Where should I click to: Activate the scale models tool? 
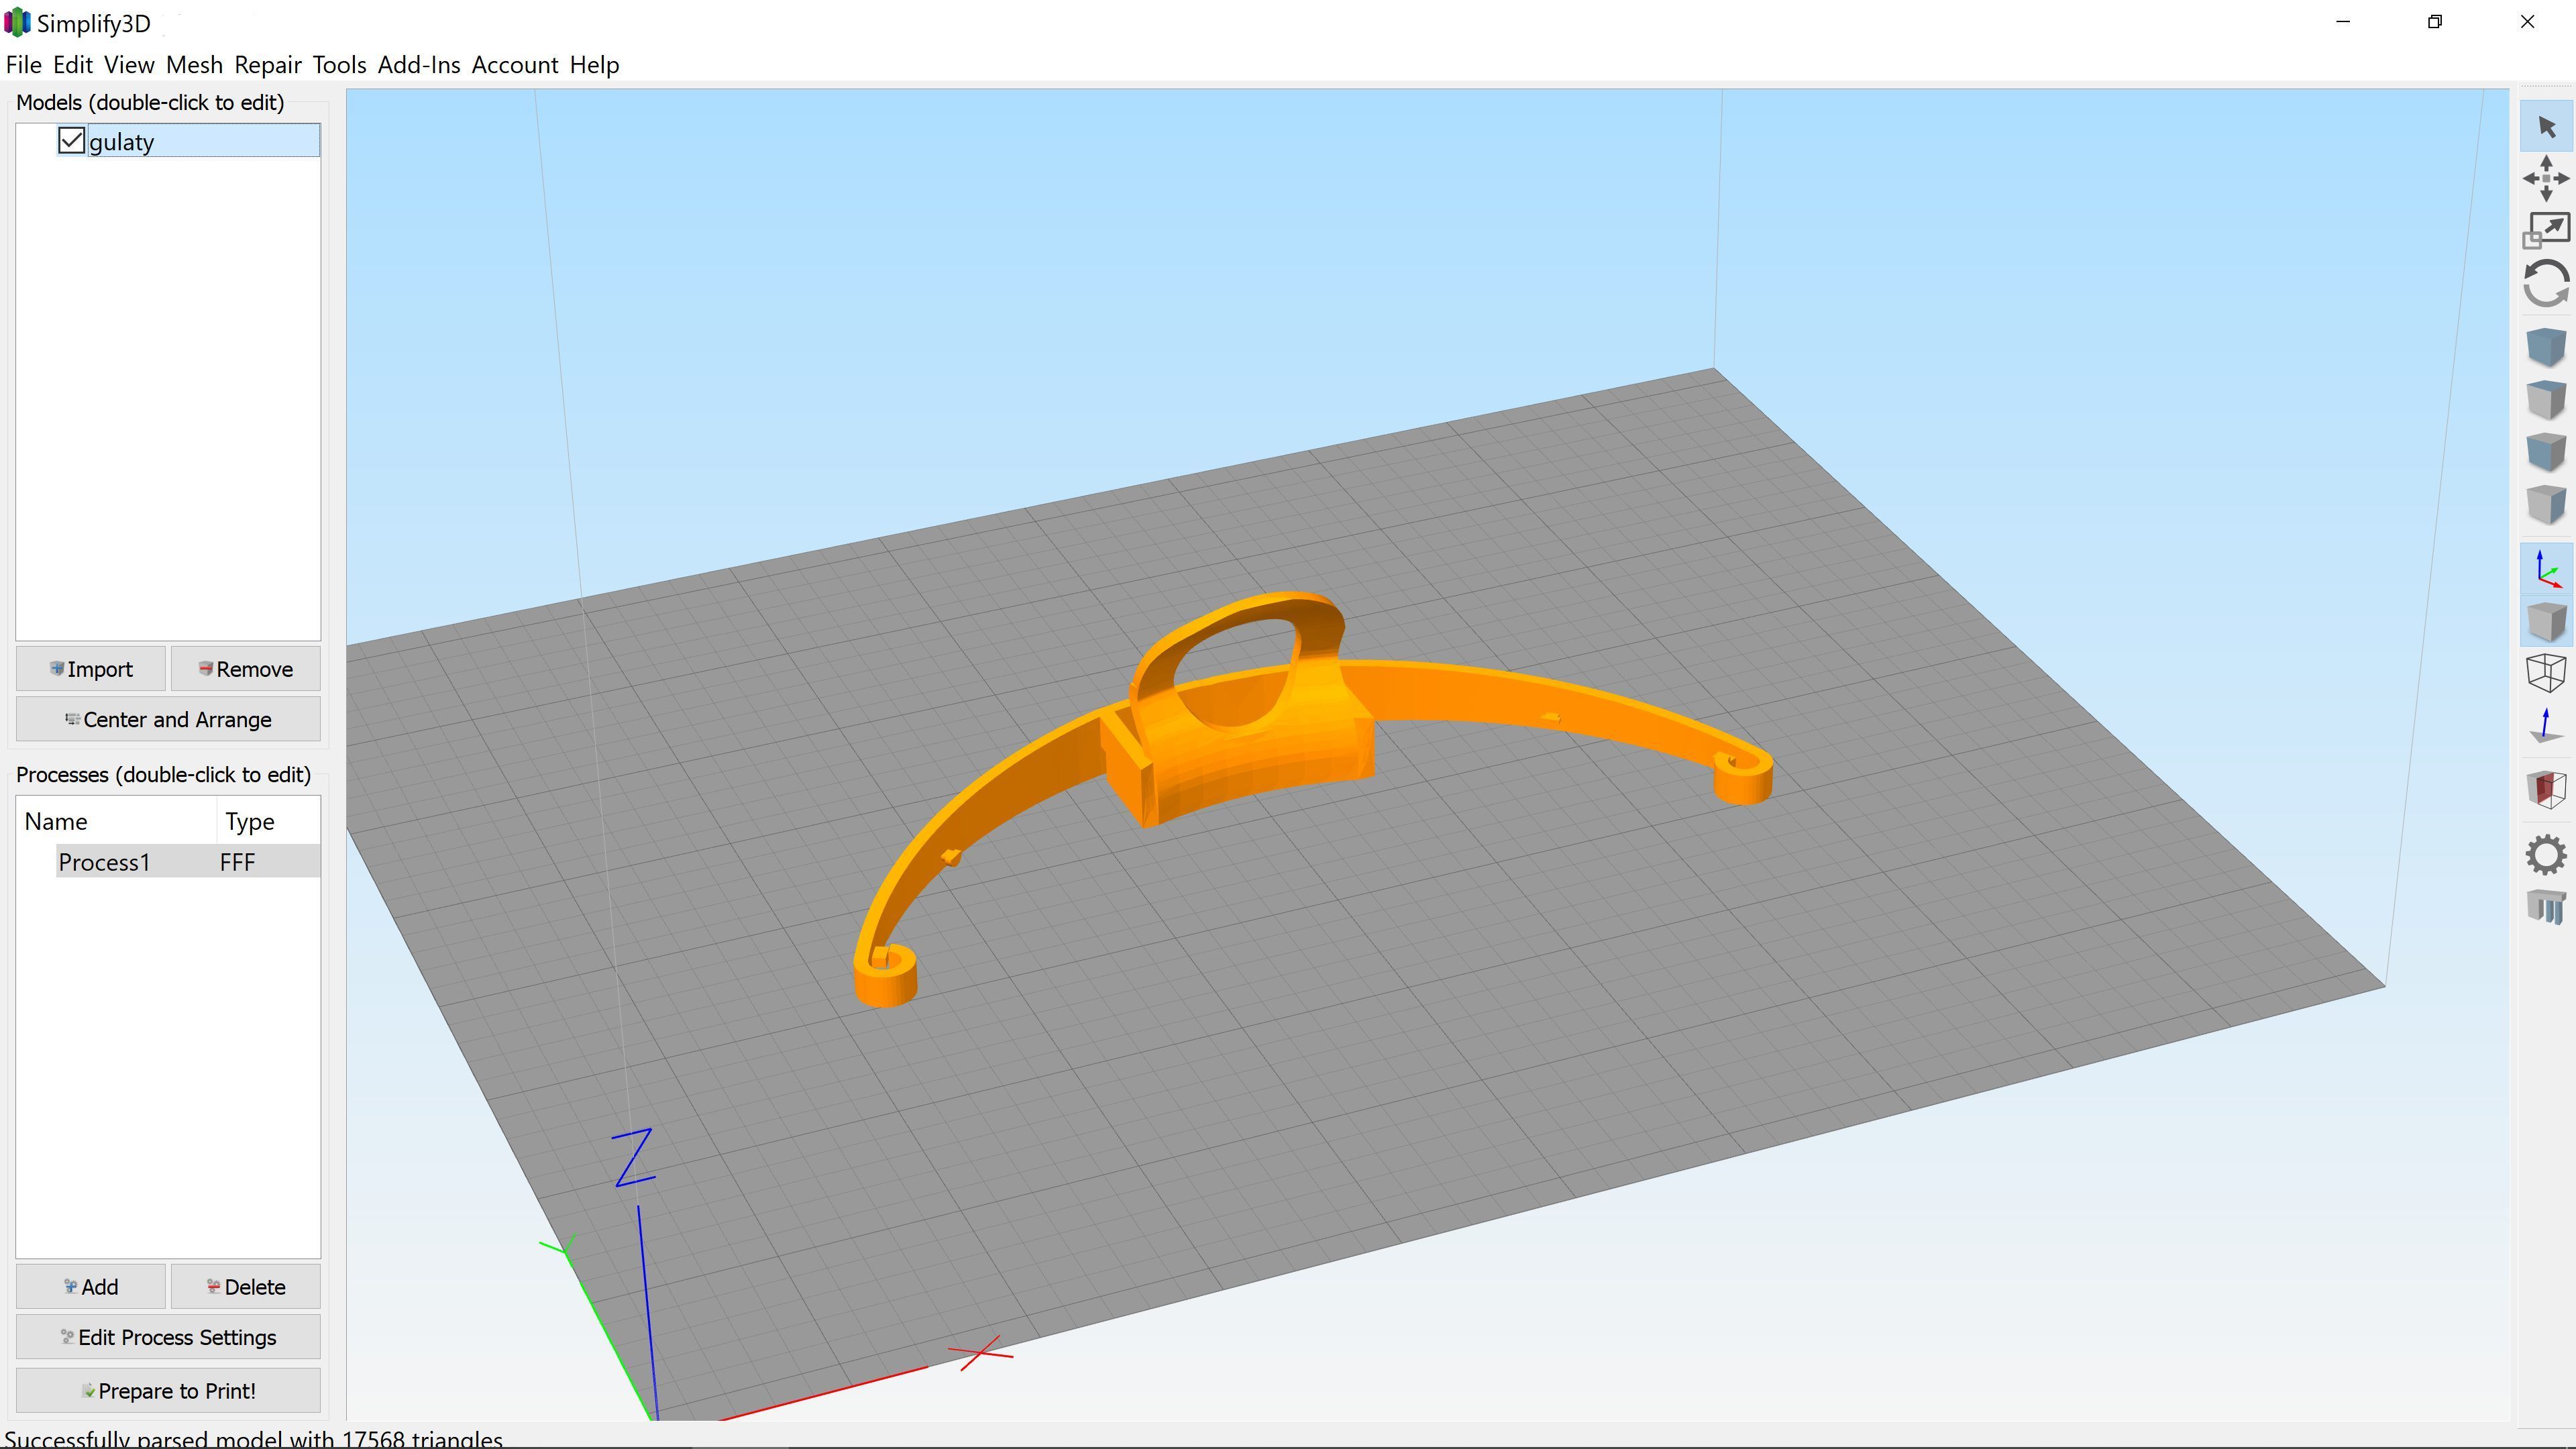(x=2546, y=230)
